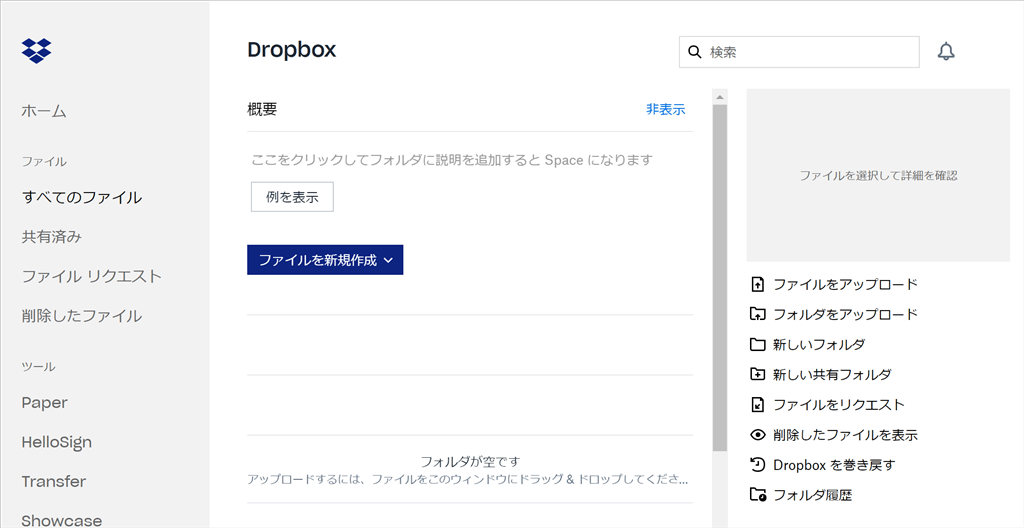Open 削除したファイル in the sidebar
The width and height of the screenshot is (1024, 528).
(x=82, y=316)
